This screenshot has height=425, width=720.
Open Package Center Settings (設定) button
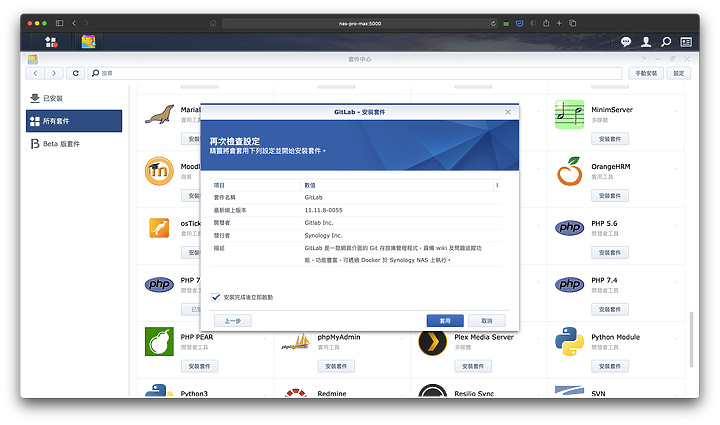[x=679, y=73]
